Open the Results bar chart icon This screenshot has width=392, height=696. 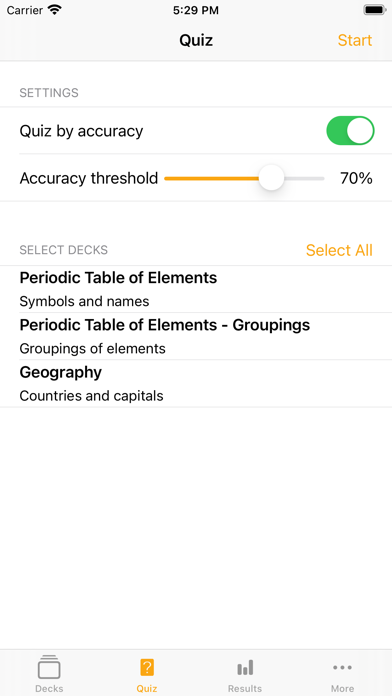tap(245, 667)
